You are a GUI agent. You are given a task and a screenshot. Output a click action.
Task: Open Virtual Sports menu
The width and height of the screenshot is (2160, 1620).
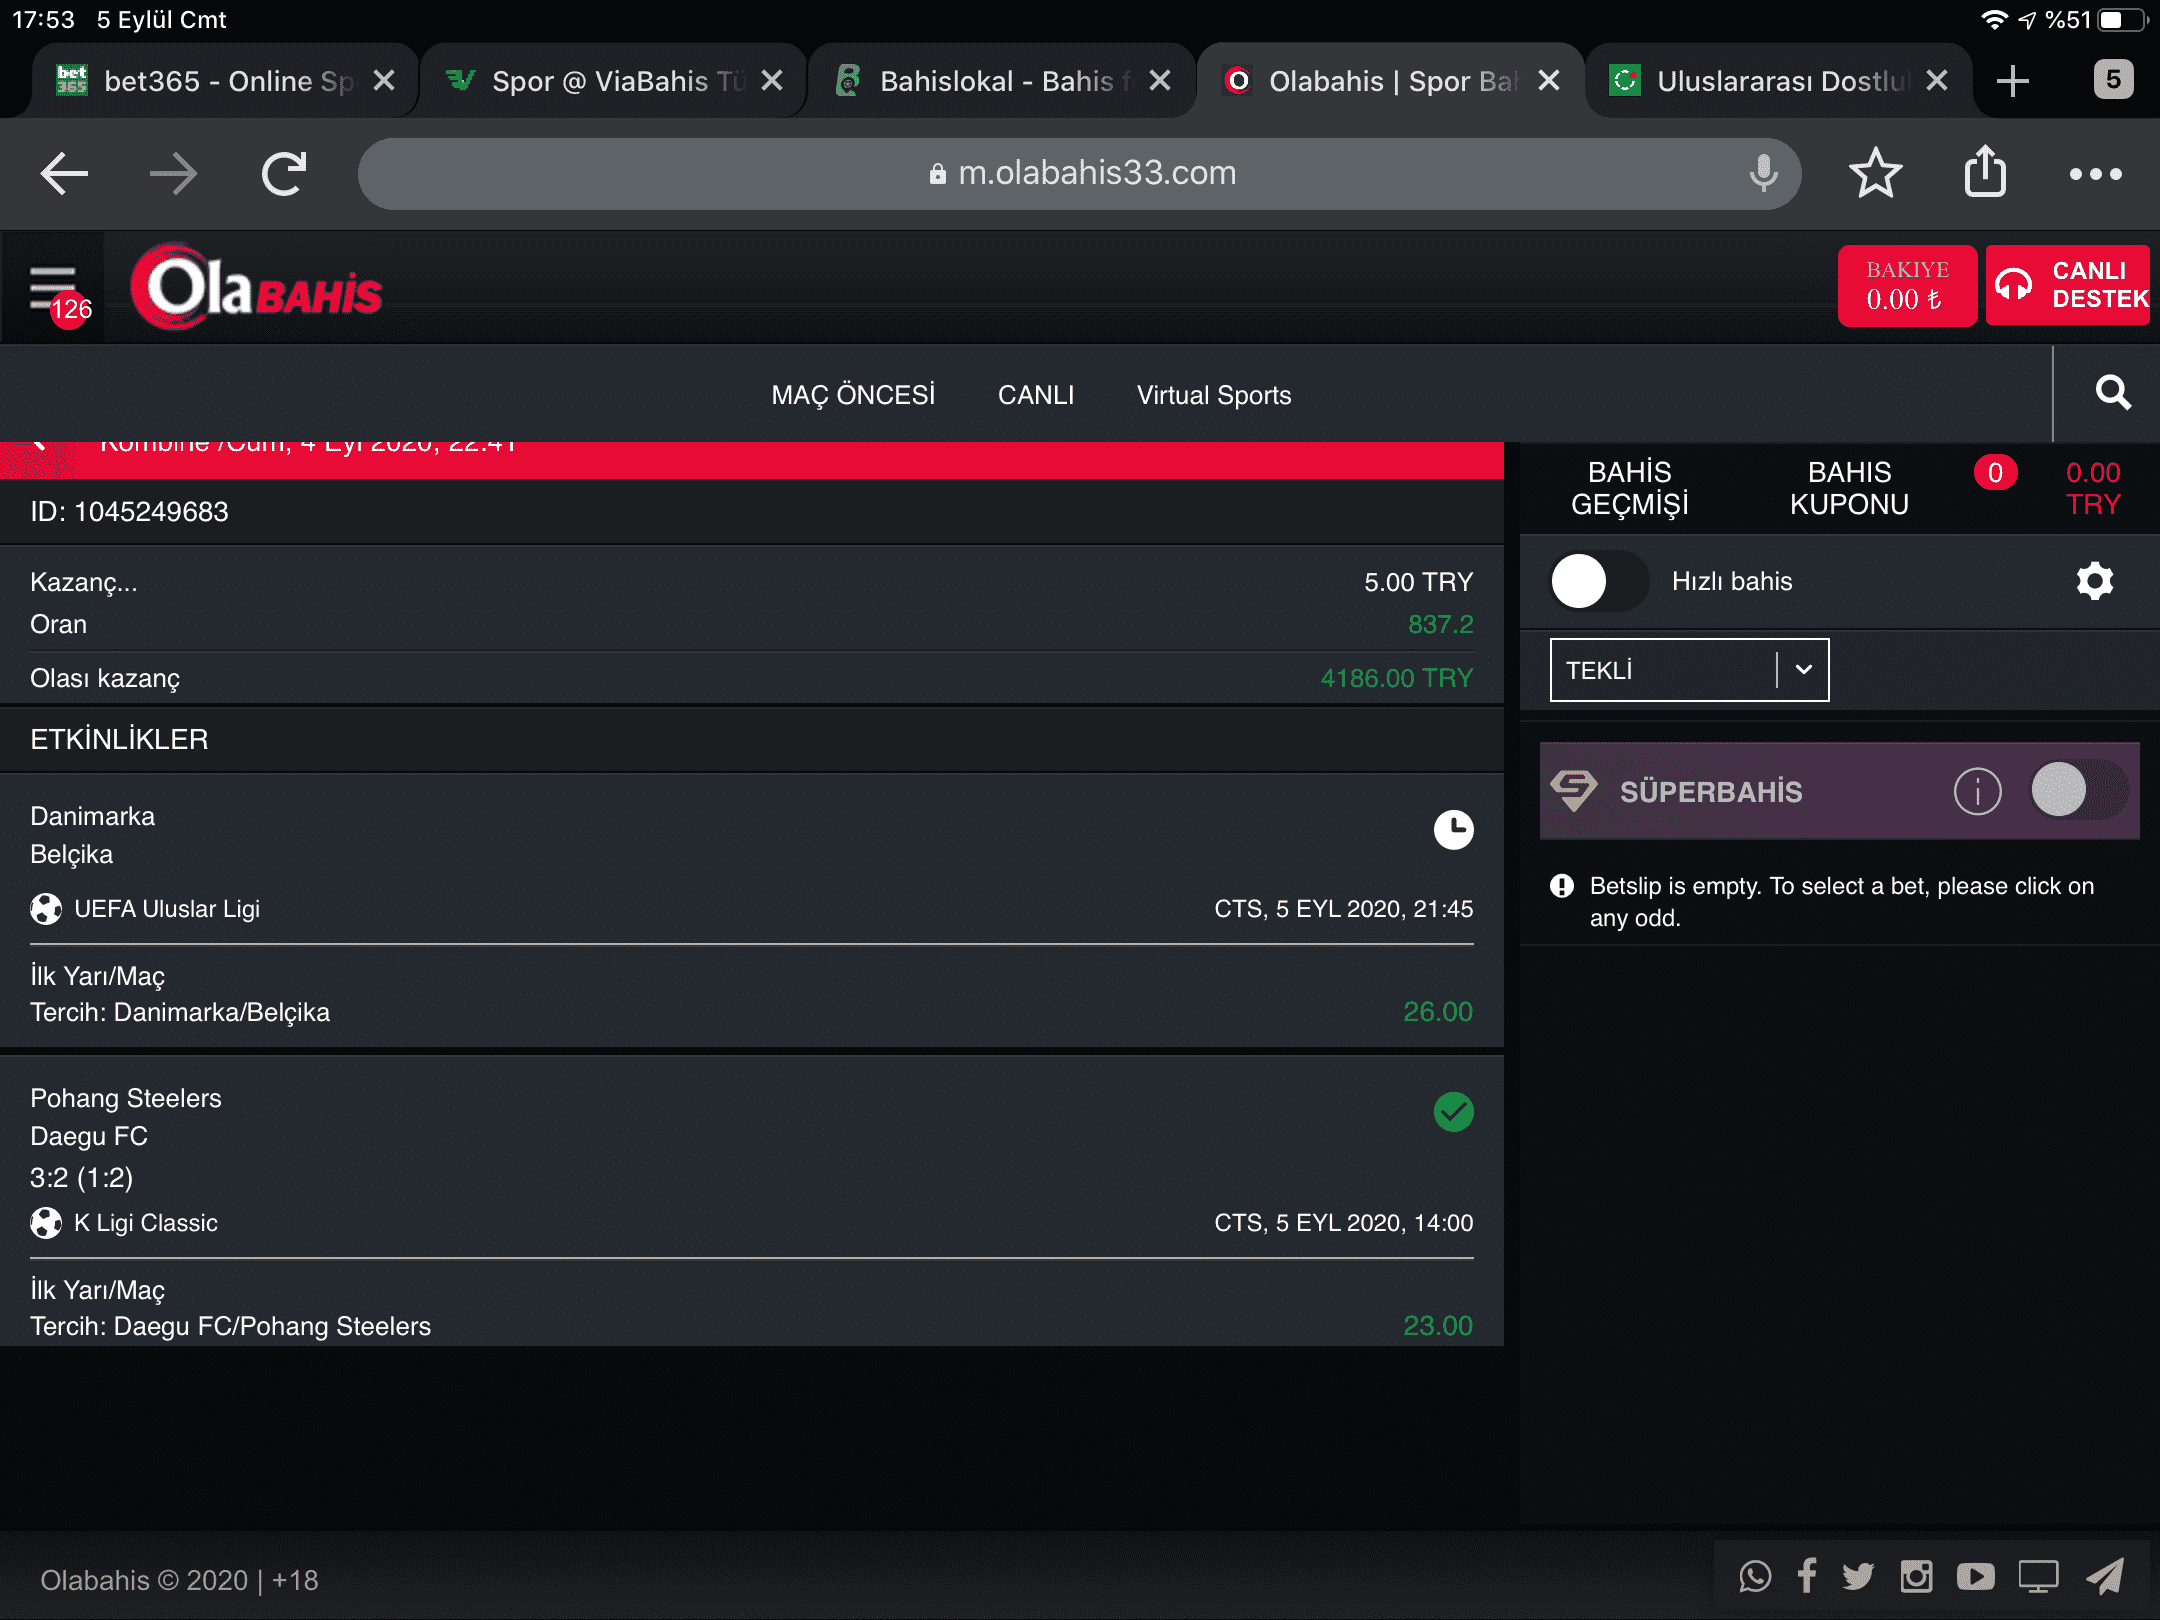[x=1213, y=395]
